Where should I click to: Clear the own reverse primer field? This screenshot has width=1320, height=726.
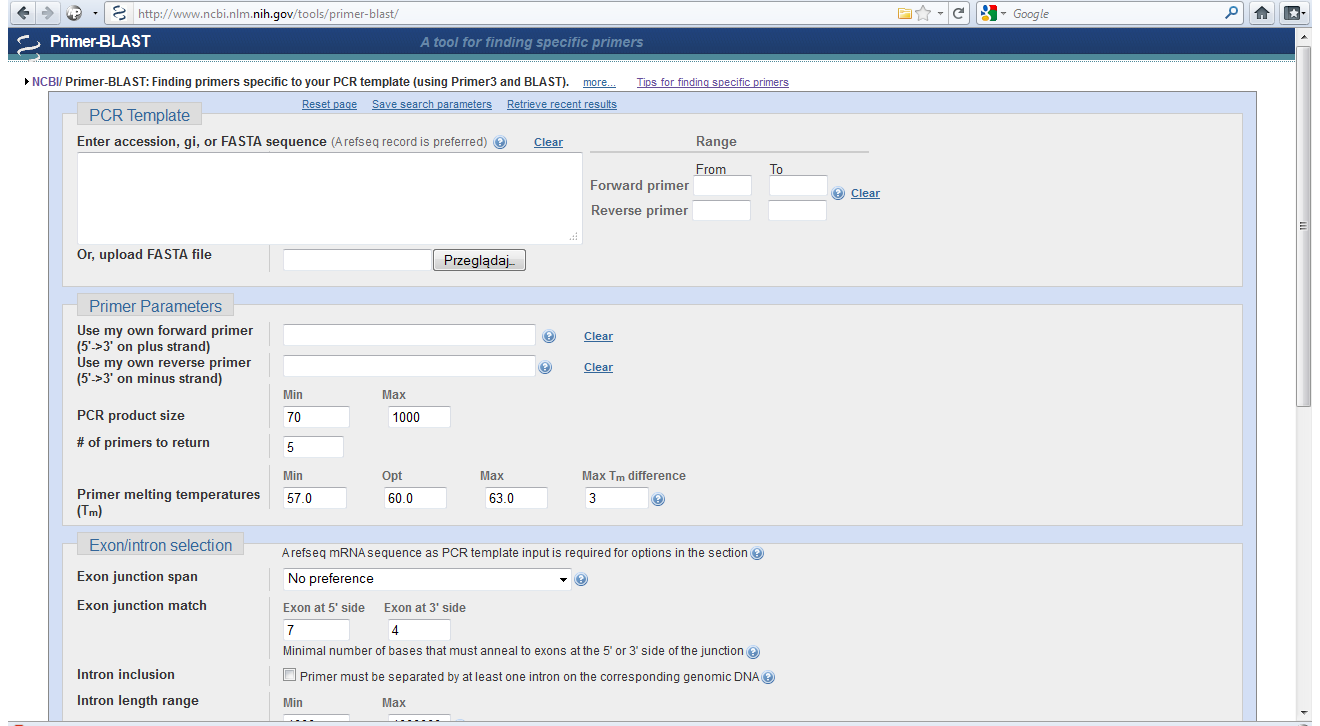coord(598,367)
